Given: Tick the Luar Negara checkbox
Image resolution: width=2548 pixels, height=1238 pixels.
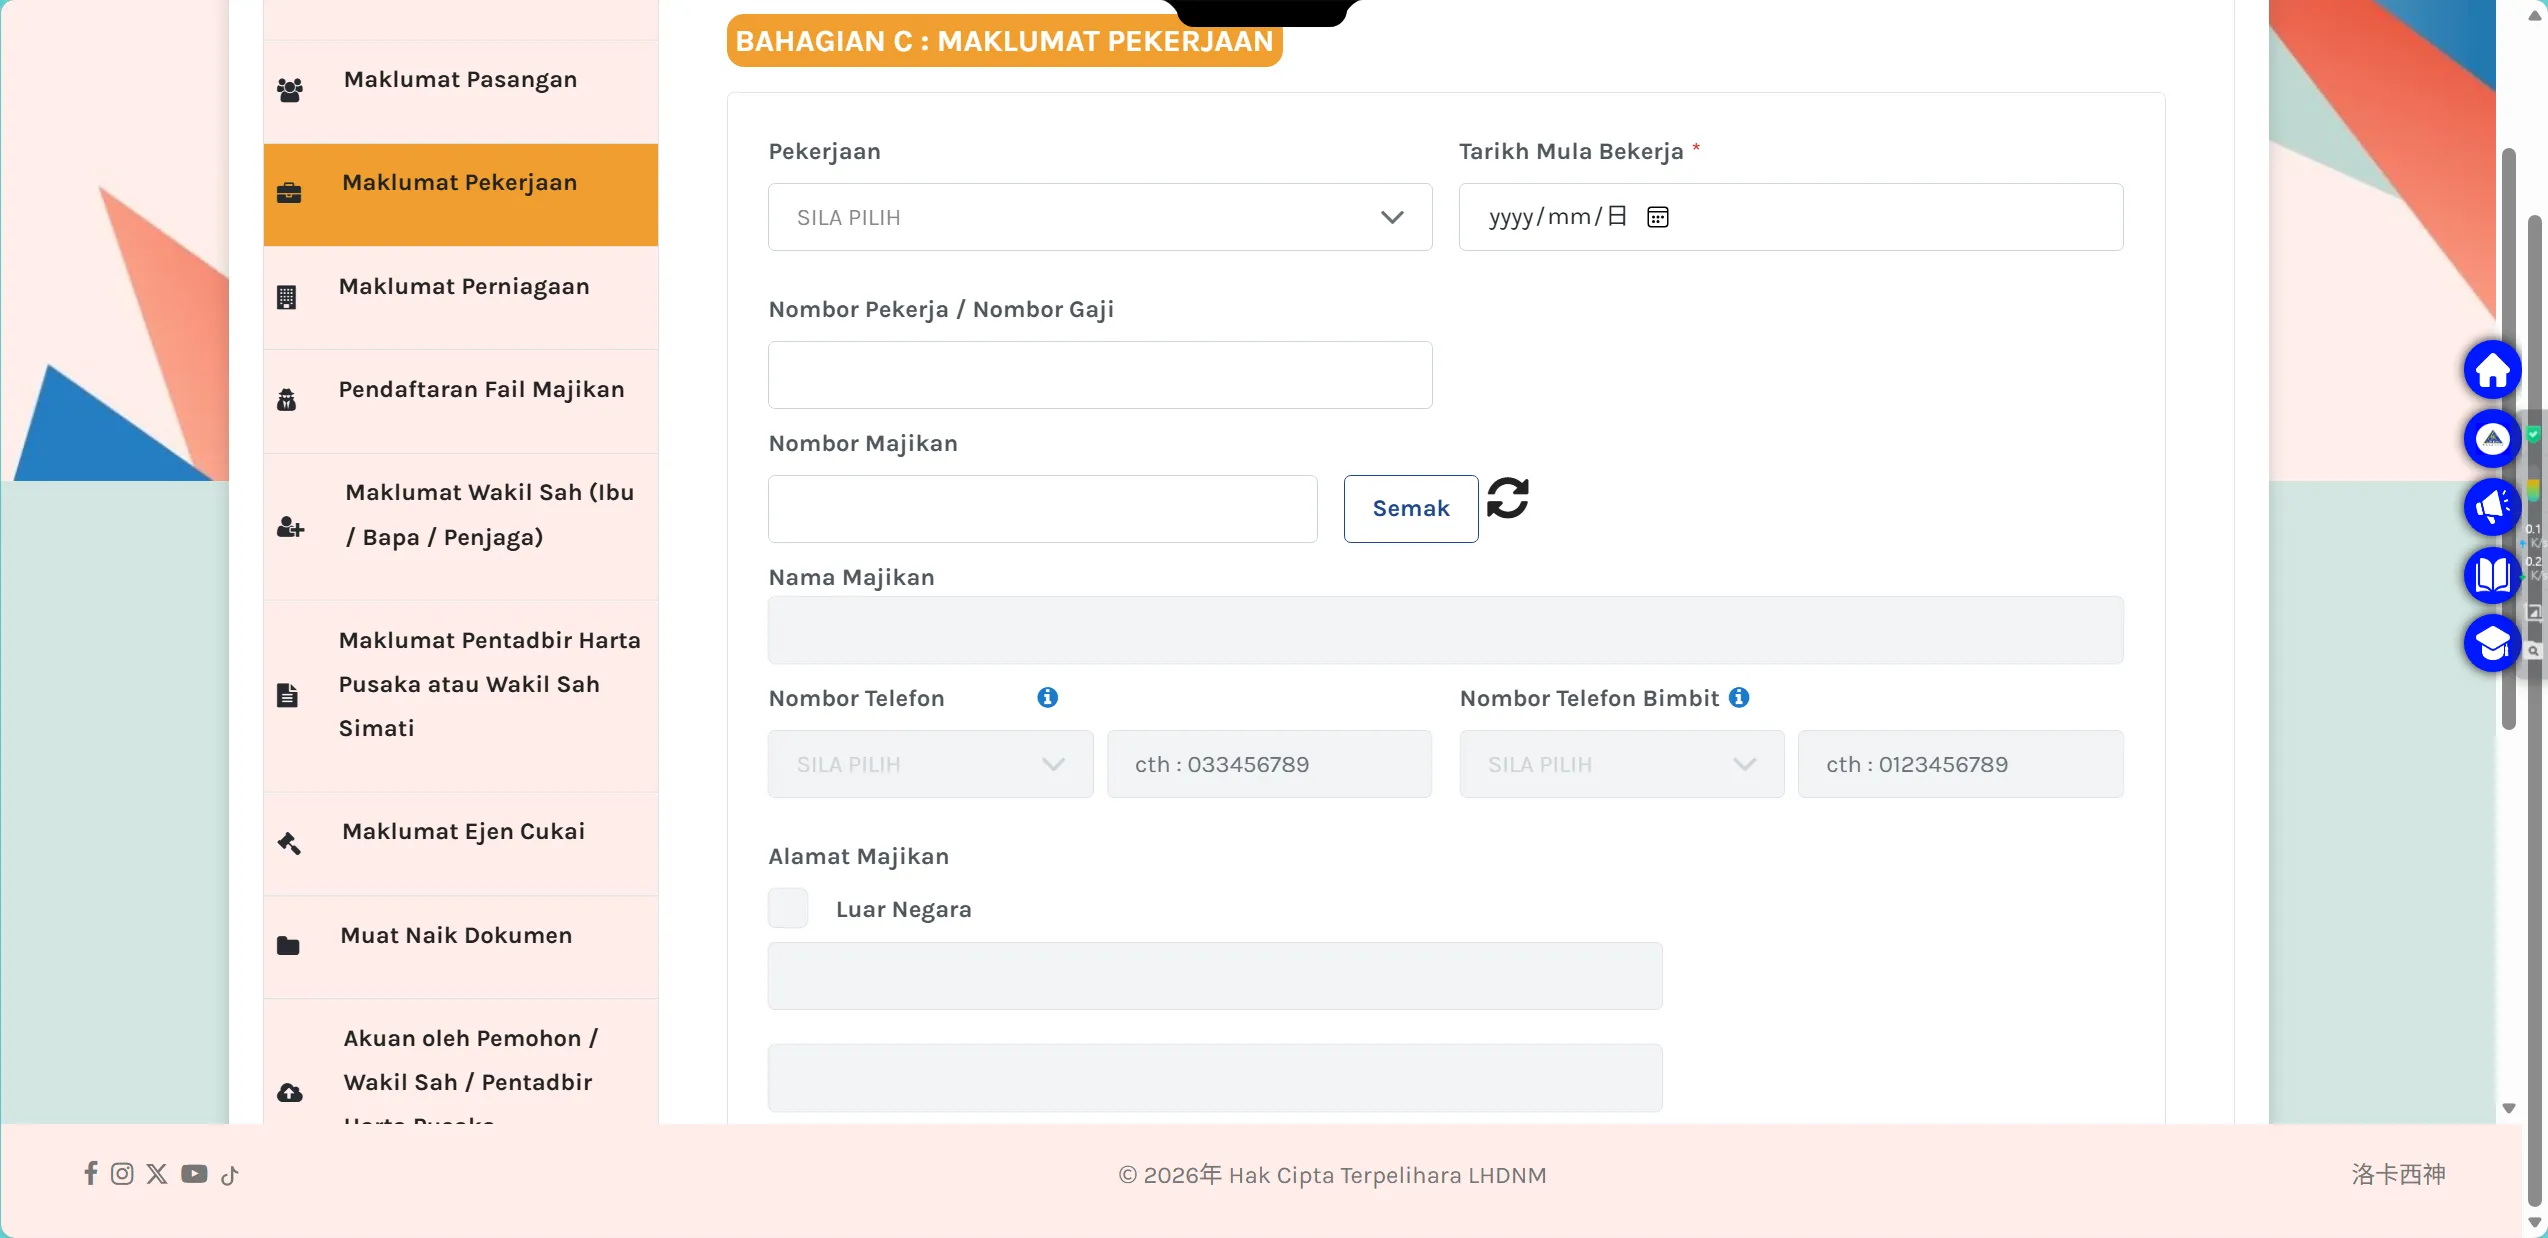Looking at the screenshot, I should 788,908.
